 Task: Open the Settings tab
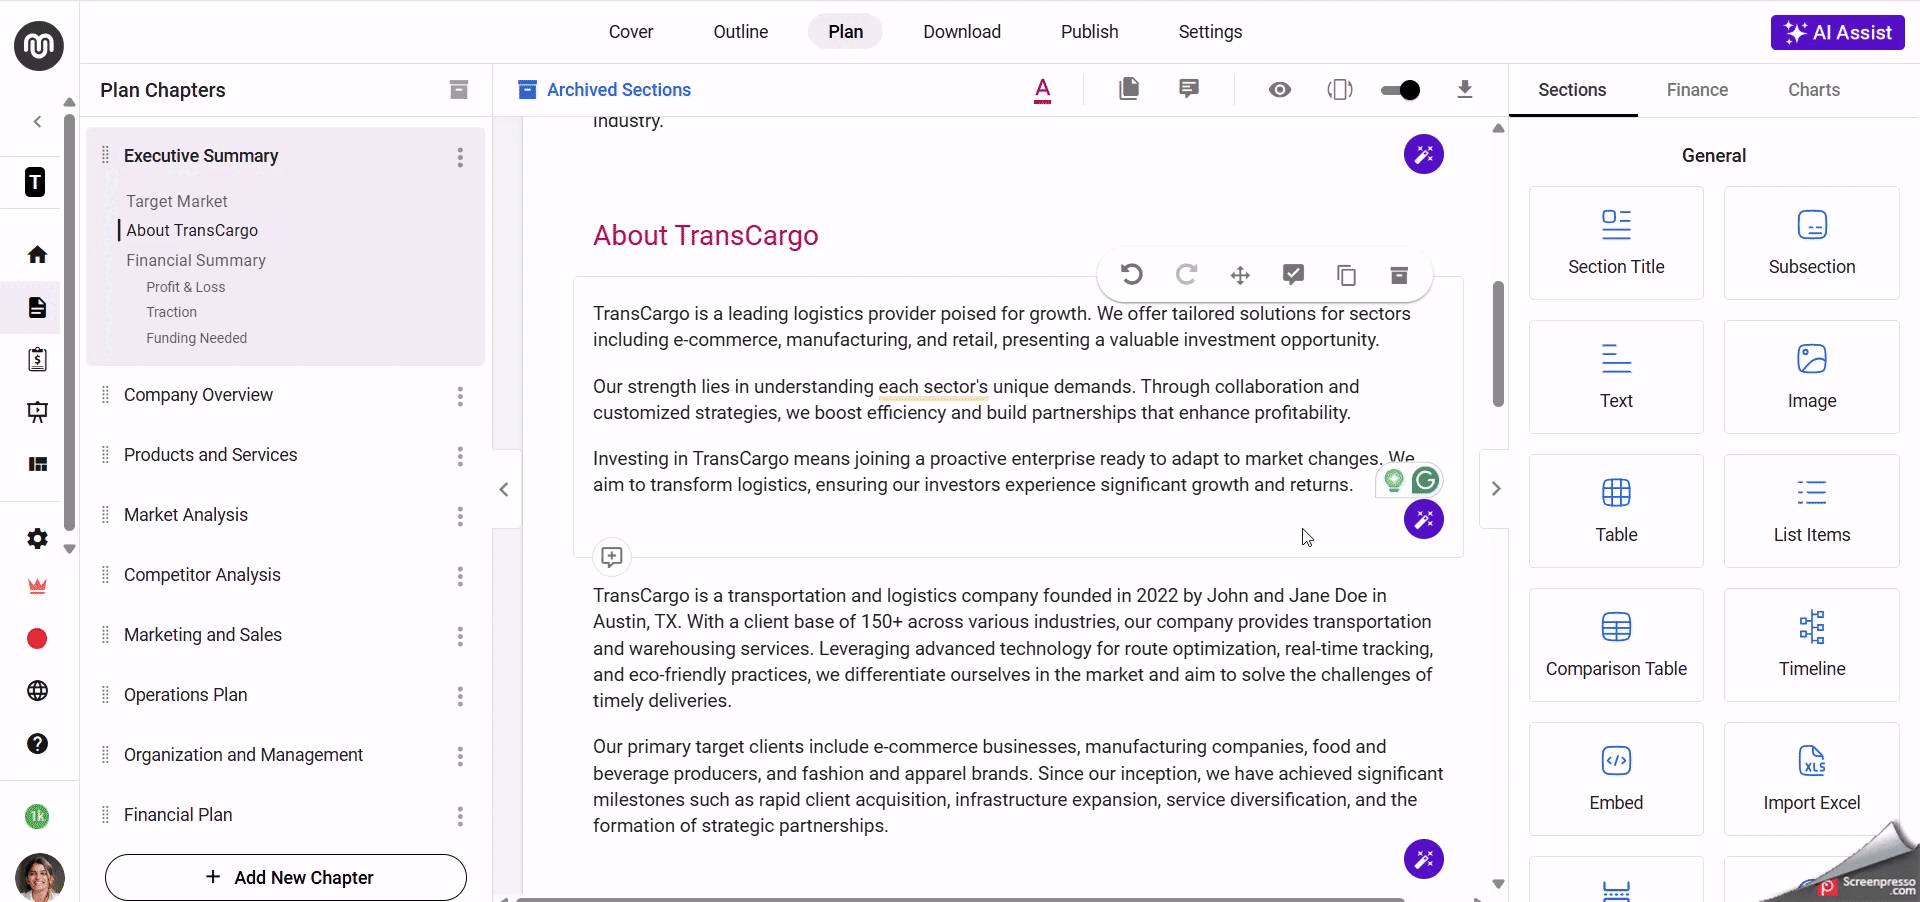[1210, 32]
